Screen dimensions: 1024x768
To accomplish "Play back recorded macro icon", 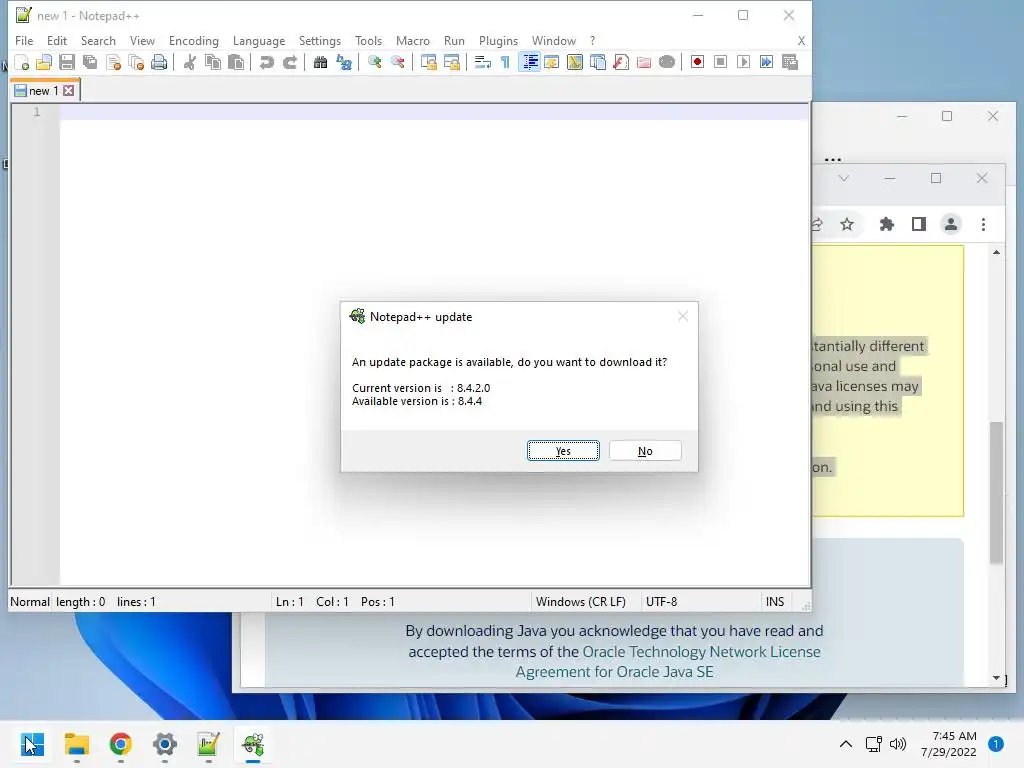I will (x=743, y=62).
